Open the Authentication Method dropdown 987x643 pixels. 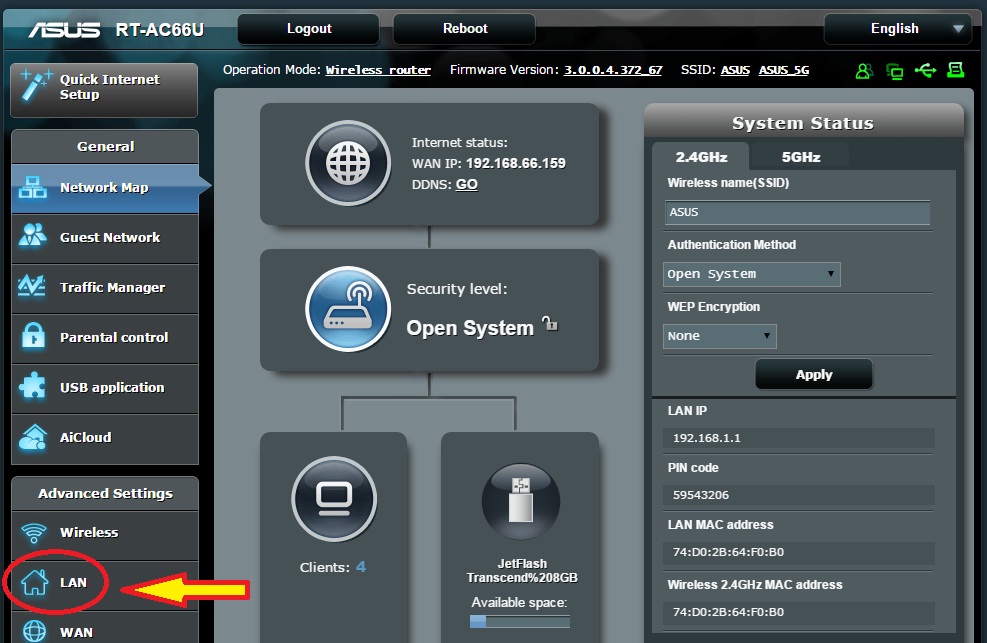pos(752,274)
